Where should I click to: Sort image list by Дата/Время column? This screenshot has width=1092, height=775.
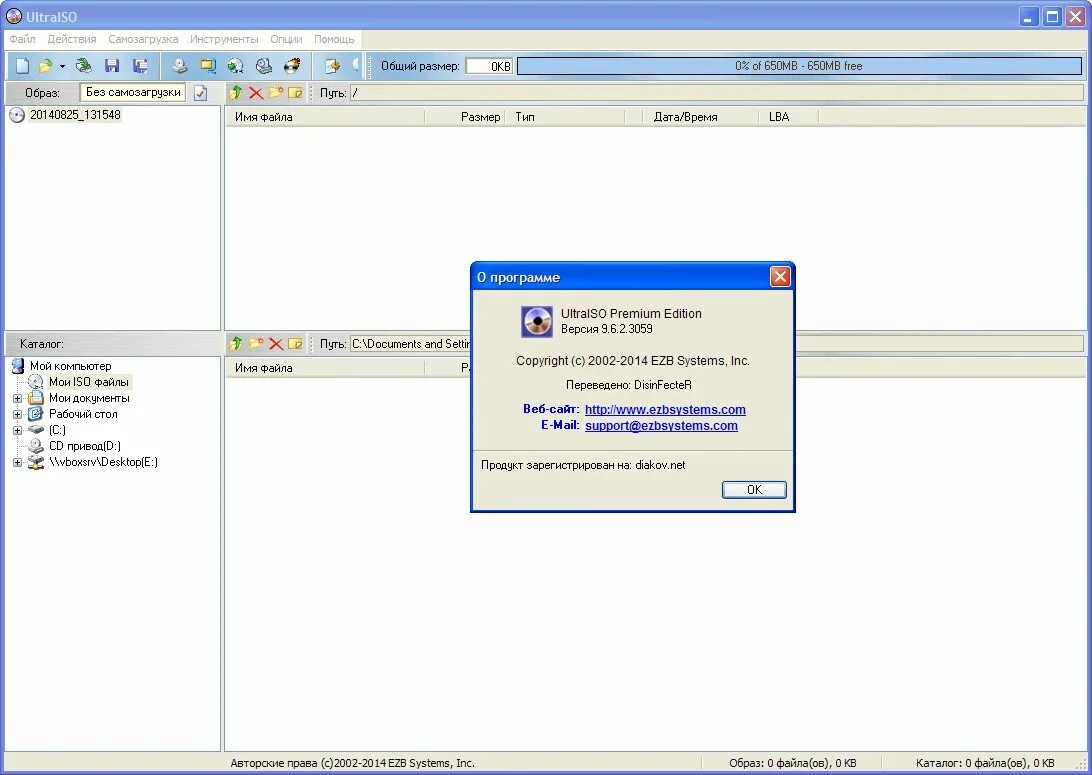pyautogui.click(x=701, y=117)
